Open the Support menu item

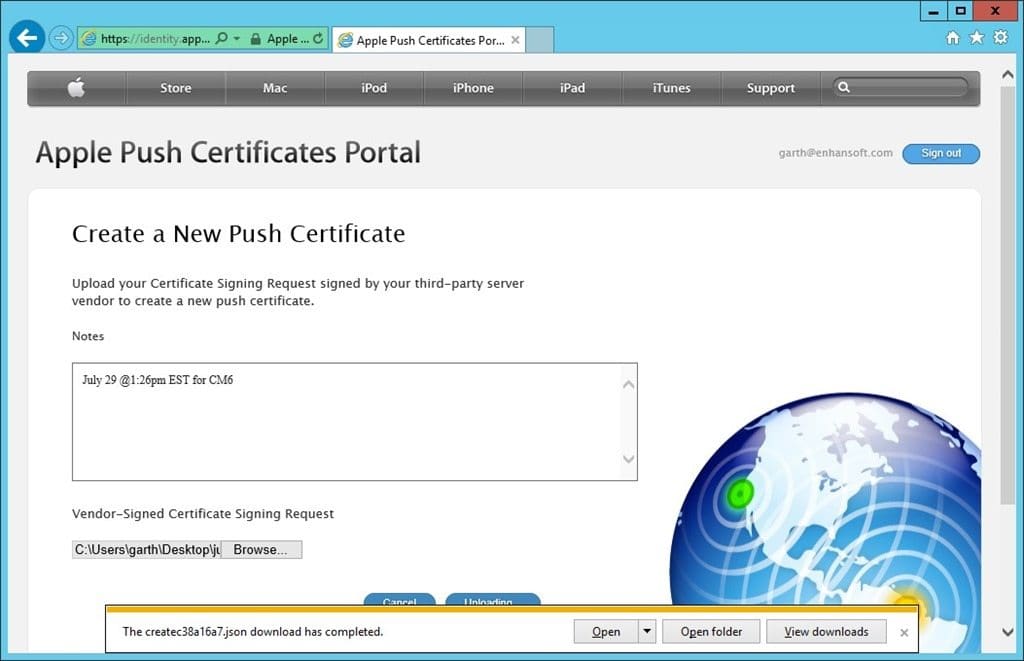[771, 88]
